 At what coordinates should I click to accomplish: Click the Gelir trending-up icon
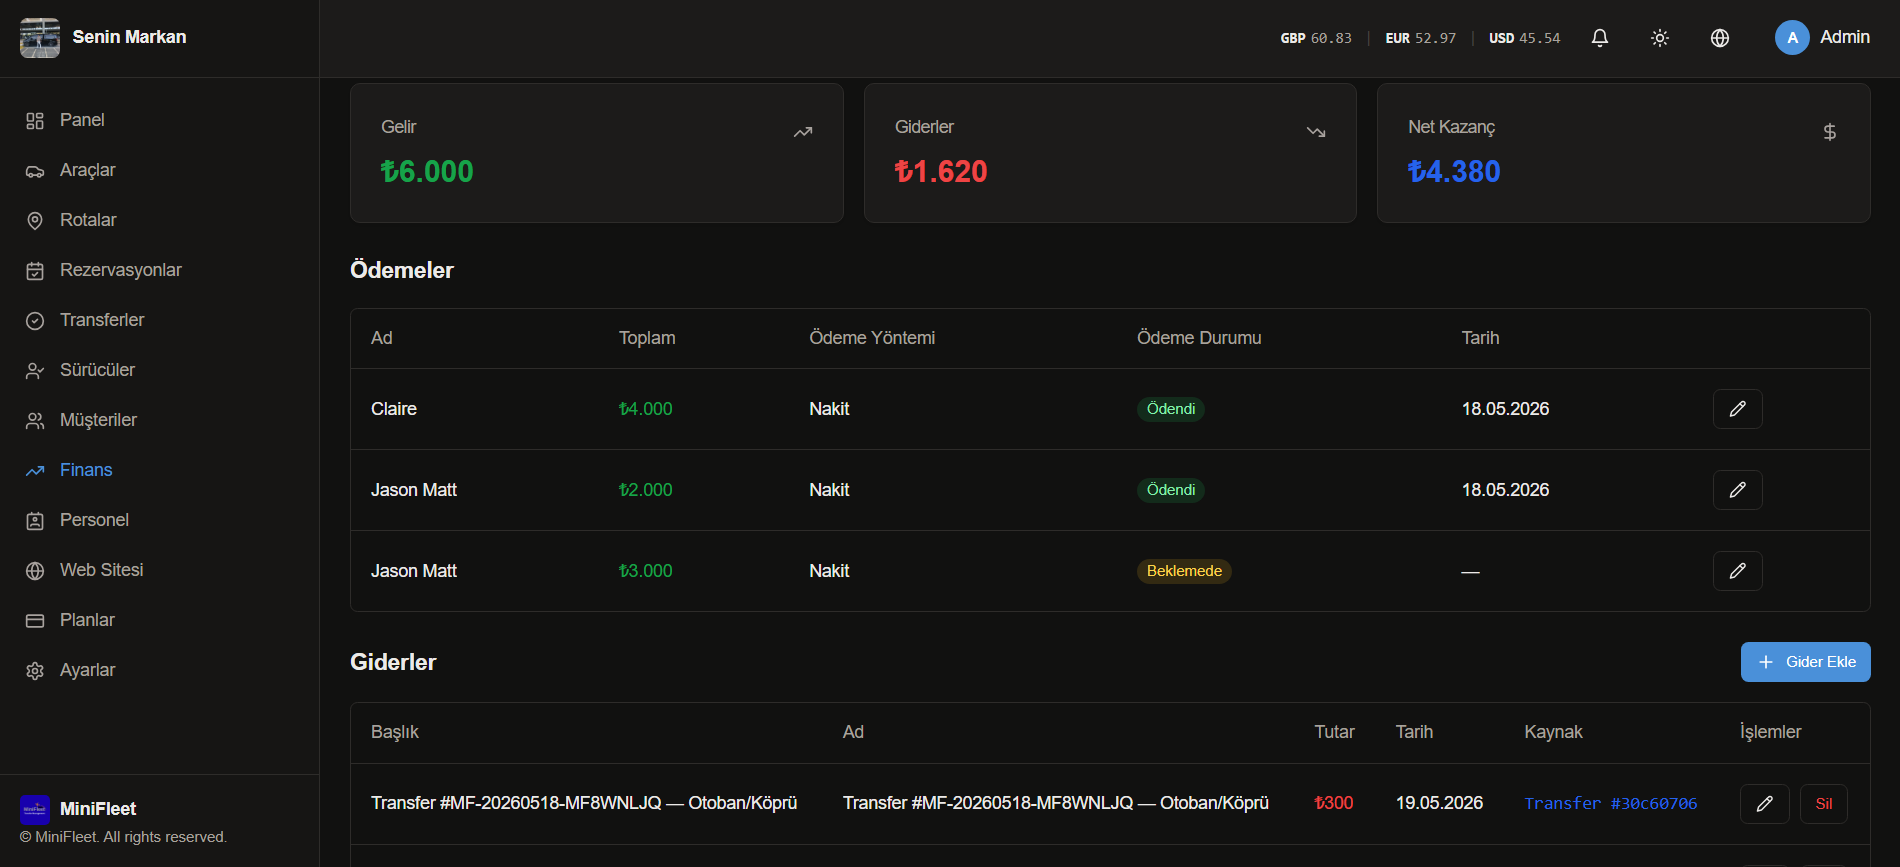[803, 132]
